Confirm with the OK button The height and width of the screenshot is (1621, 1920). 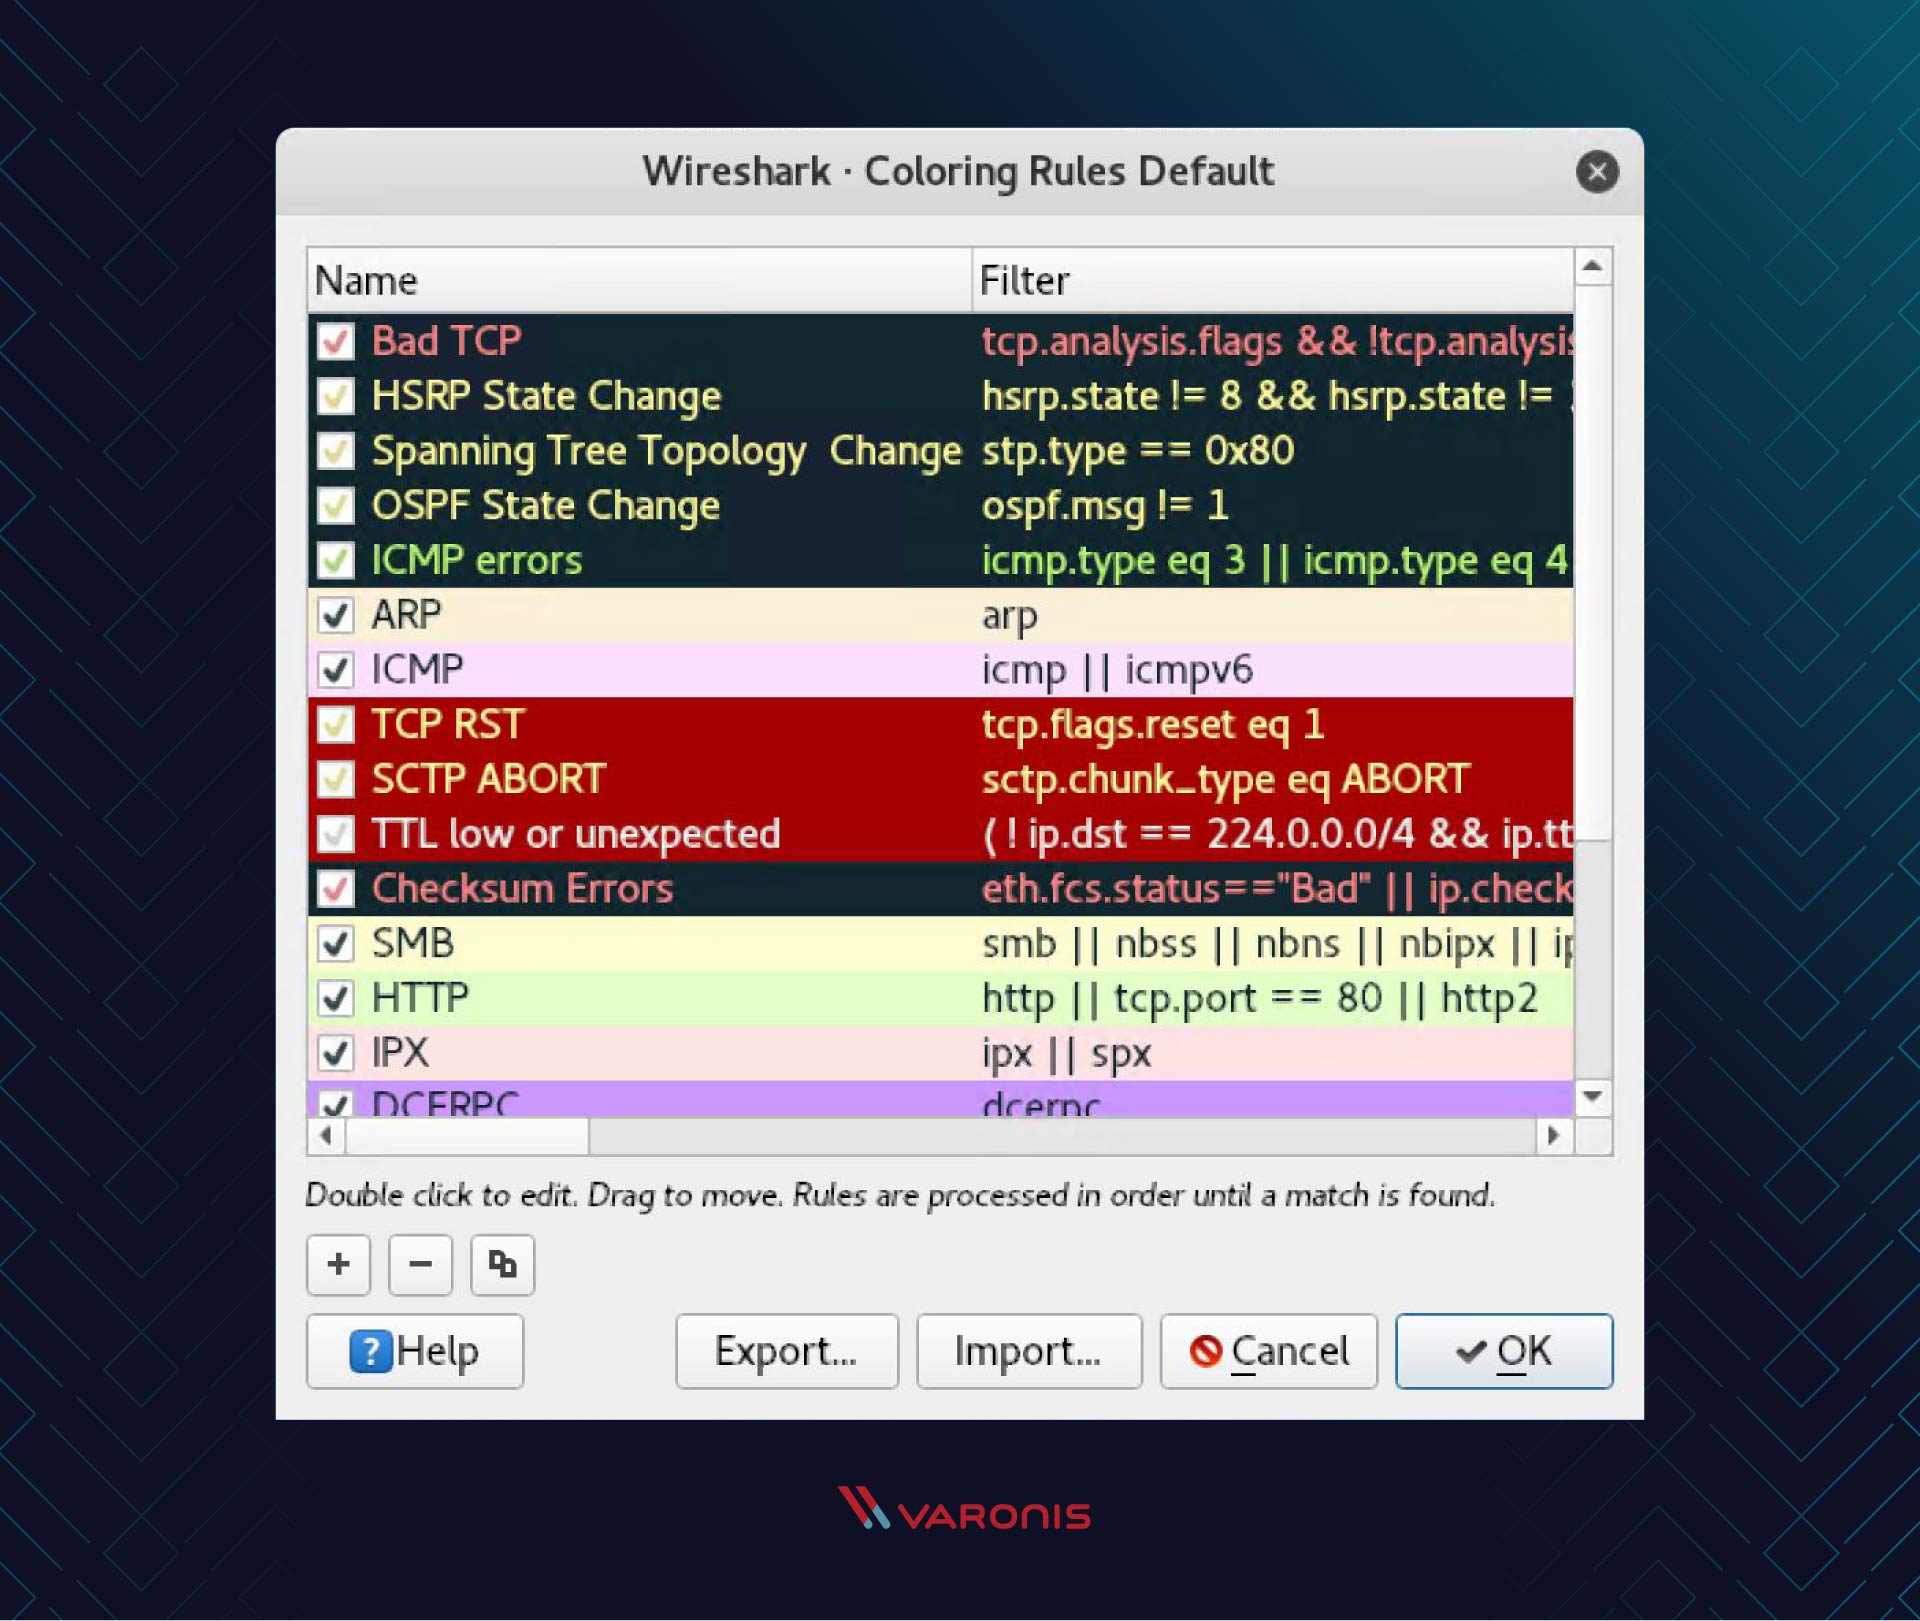click(1504, 1351)
